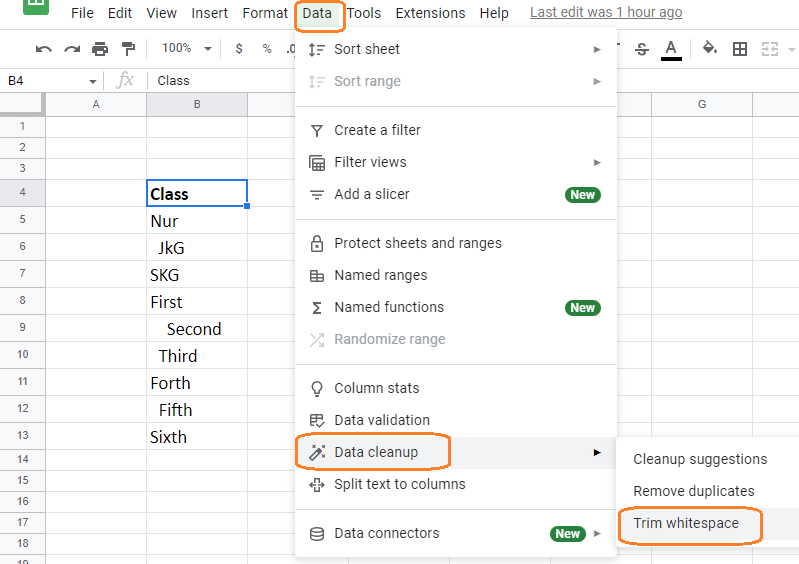Viewport: 799px width, 564px height.
Task: Close the open Data menu
Action: (x=317, y=13)
